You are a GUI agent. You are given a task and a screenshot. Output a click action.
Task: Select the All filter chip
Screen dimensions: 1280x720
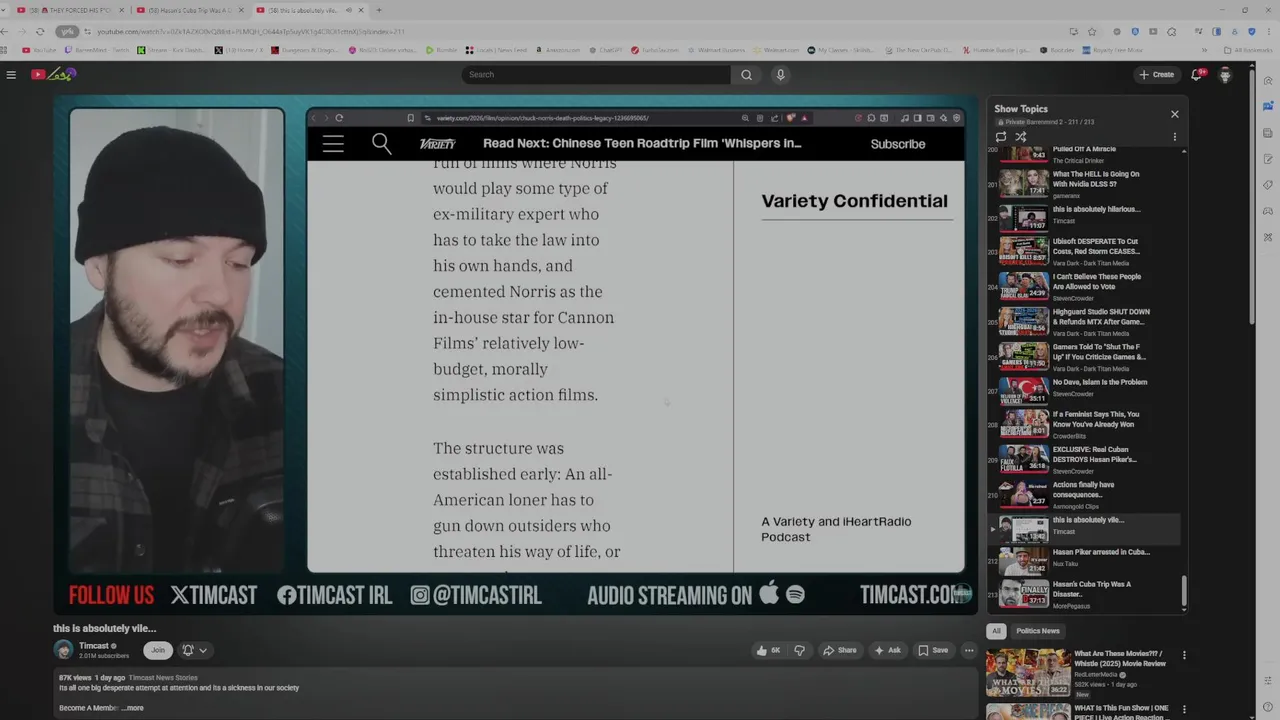(x=996, y=631)
